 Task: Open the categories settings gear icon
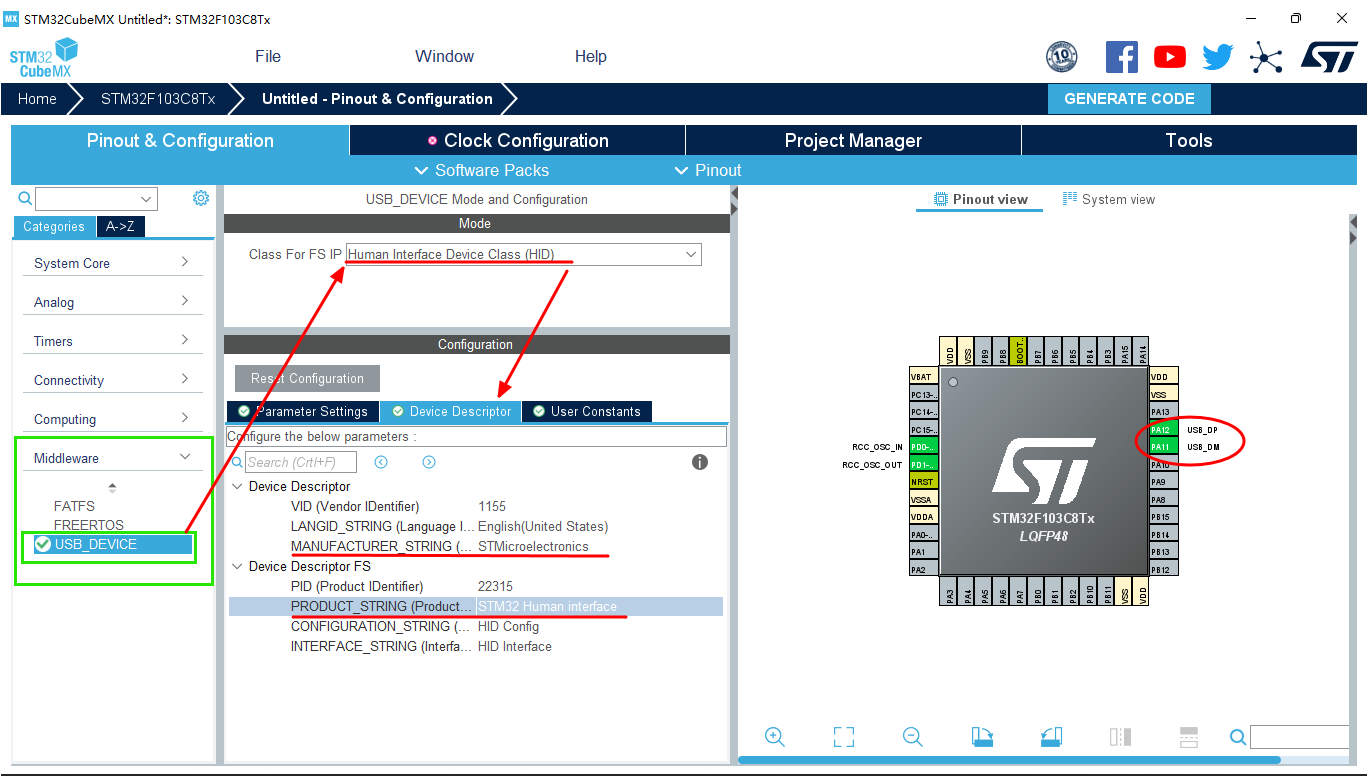point(201,198)
